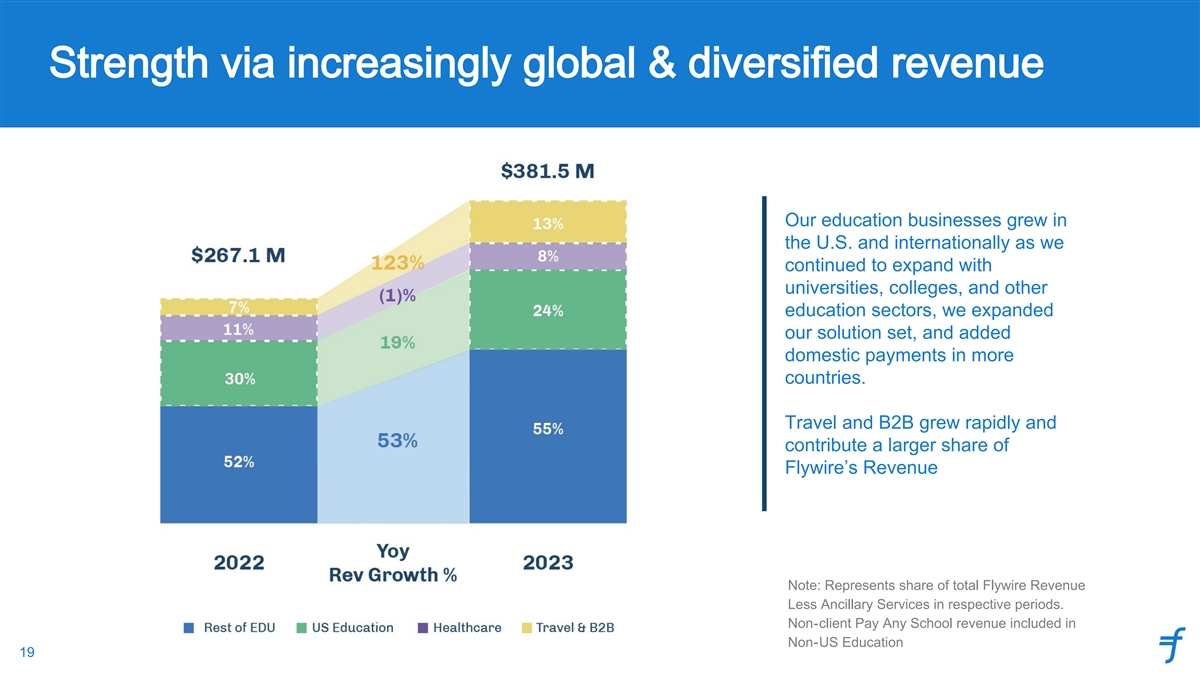The height and width of the screenshot is (675, 1200).
Task: Select the Travel and B2B grew rapidly paragraph
Action: (920, 445)
